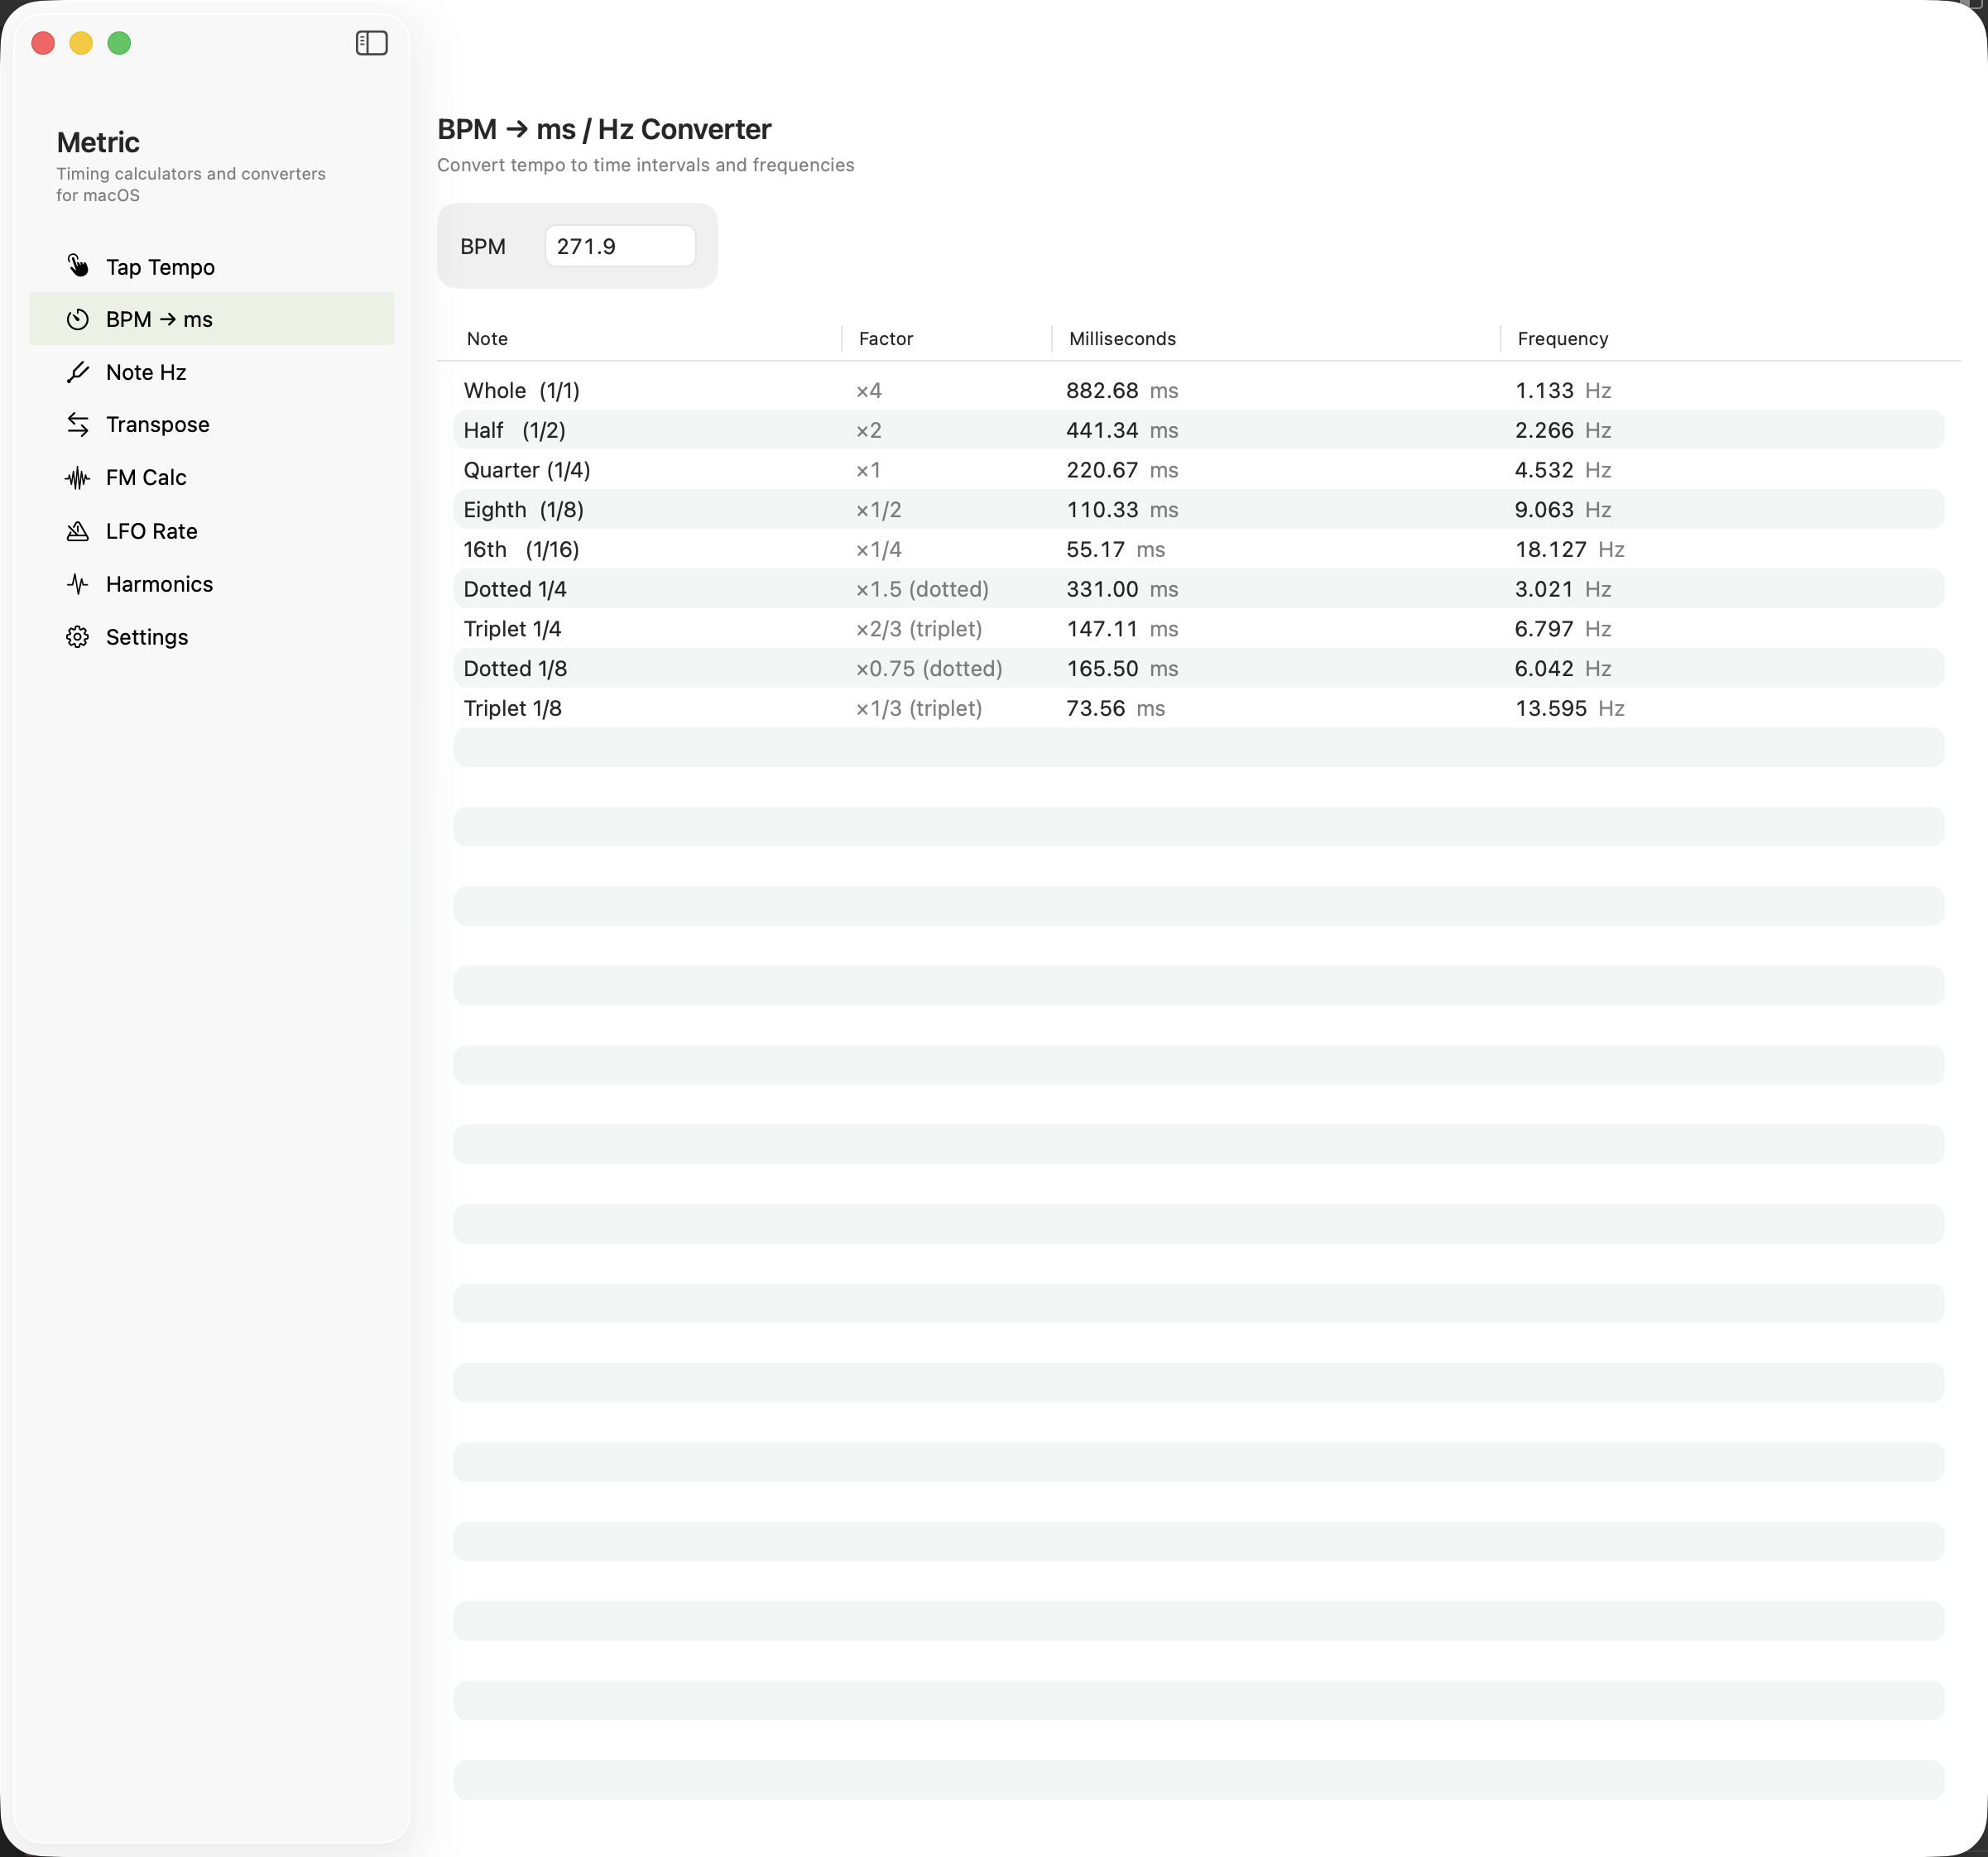1988x1857 pixels.
Task: Click inside the BPM value field
Action: pos(619,245)
